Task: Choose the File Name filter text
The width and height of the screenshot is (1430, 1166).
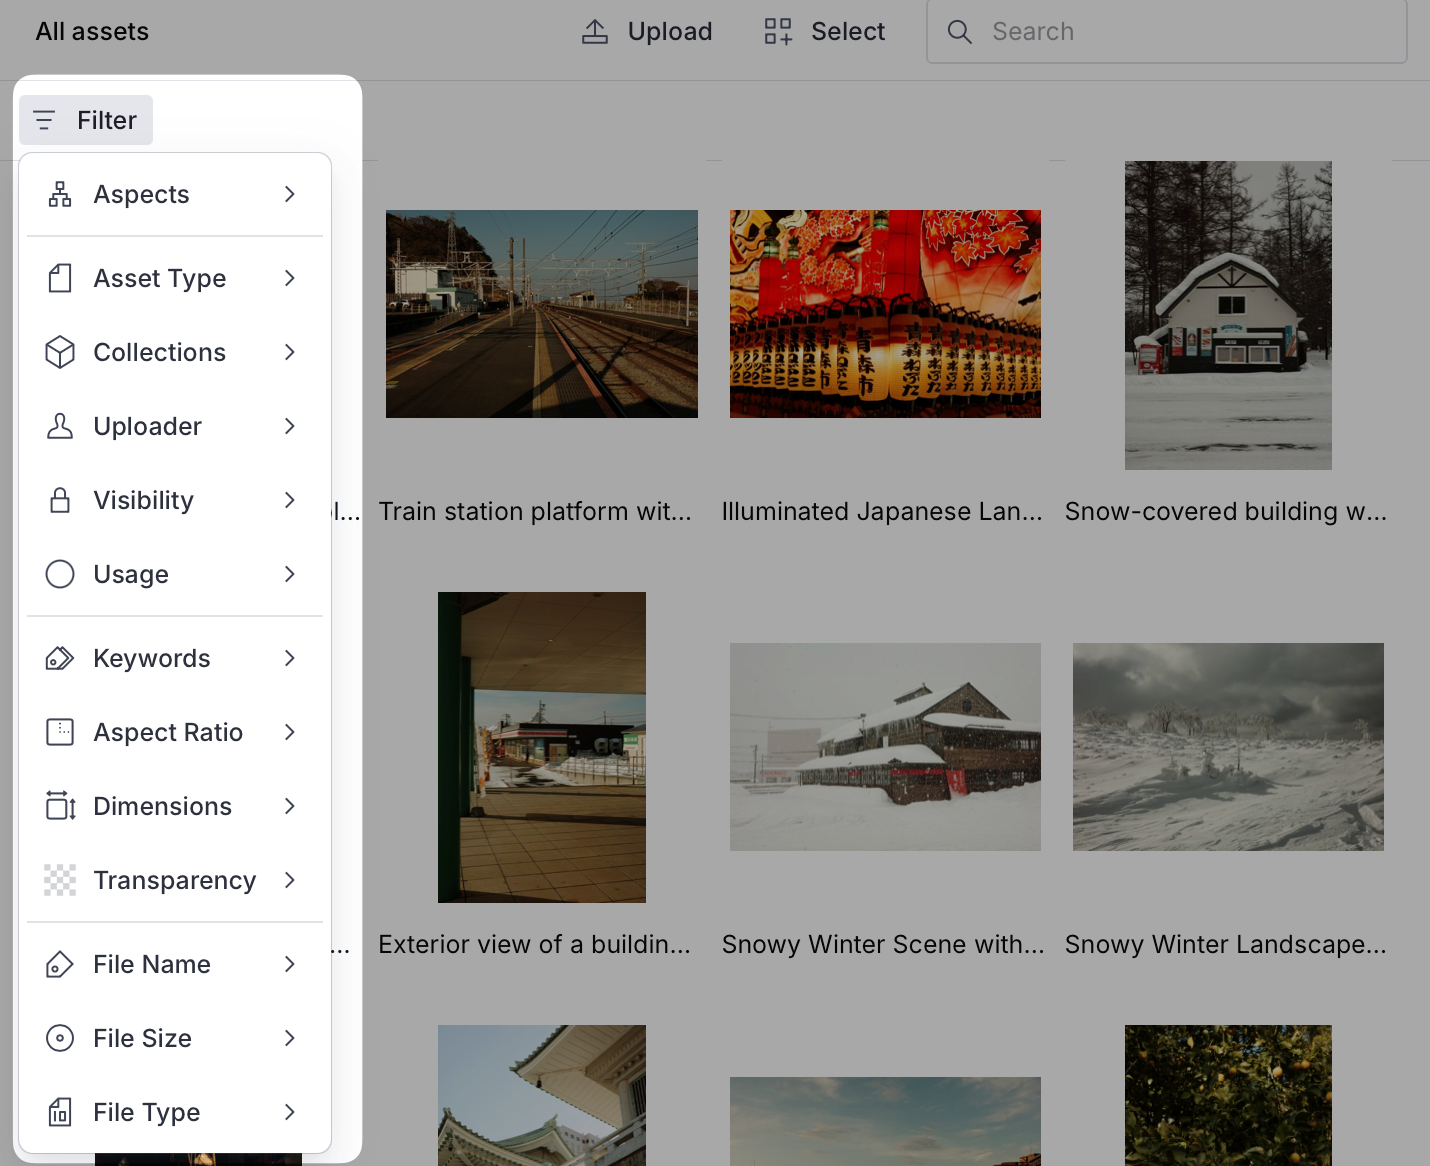Action: point(152,964)
